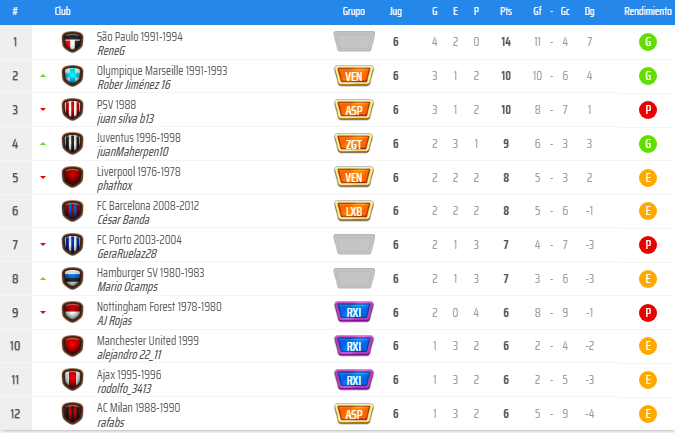
Task: Click the LXB group badge for Barcelona
Action: click(x=353, y=211)
